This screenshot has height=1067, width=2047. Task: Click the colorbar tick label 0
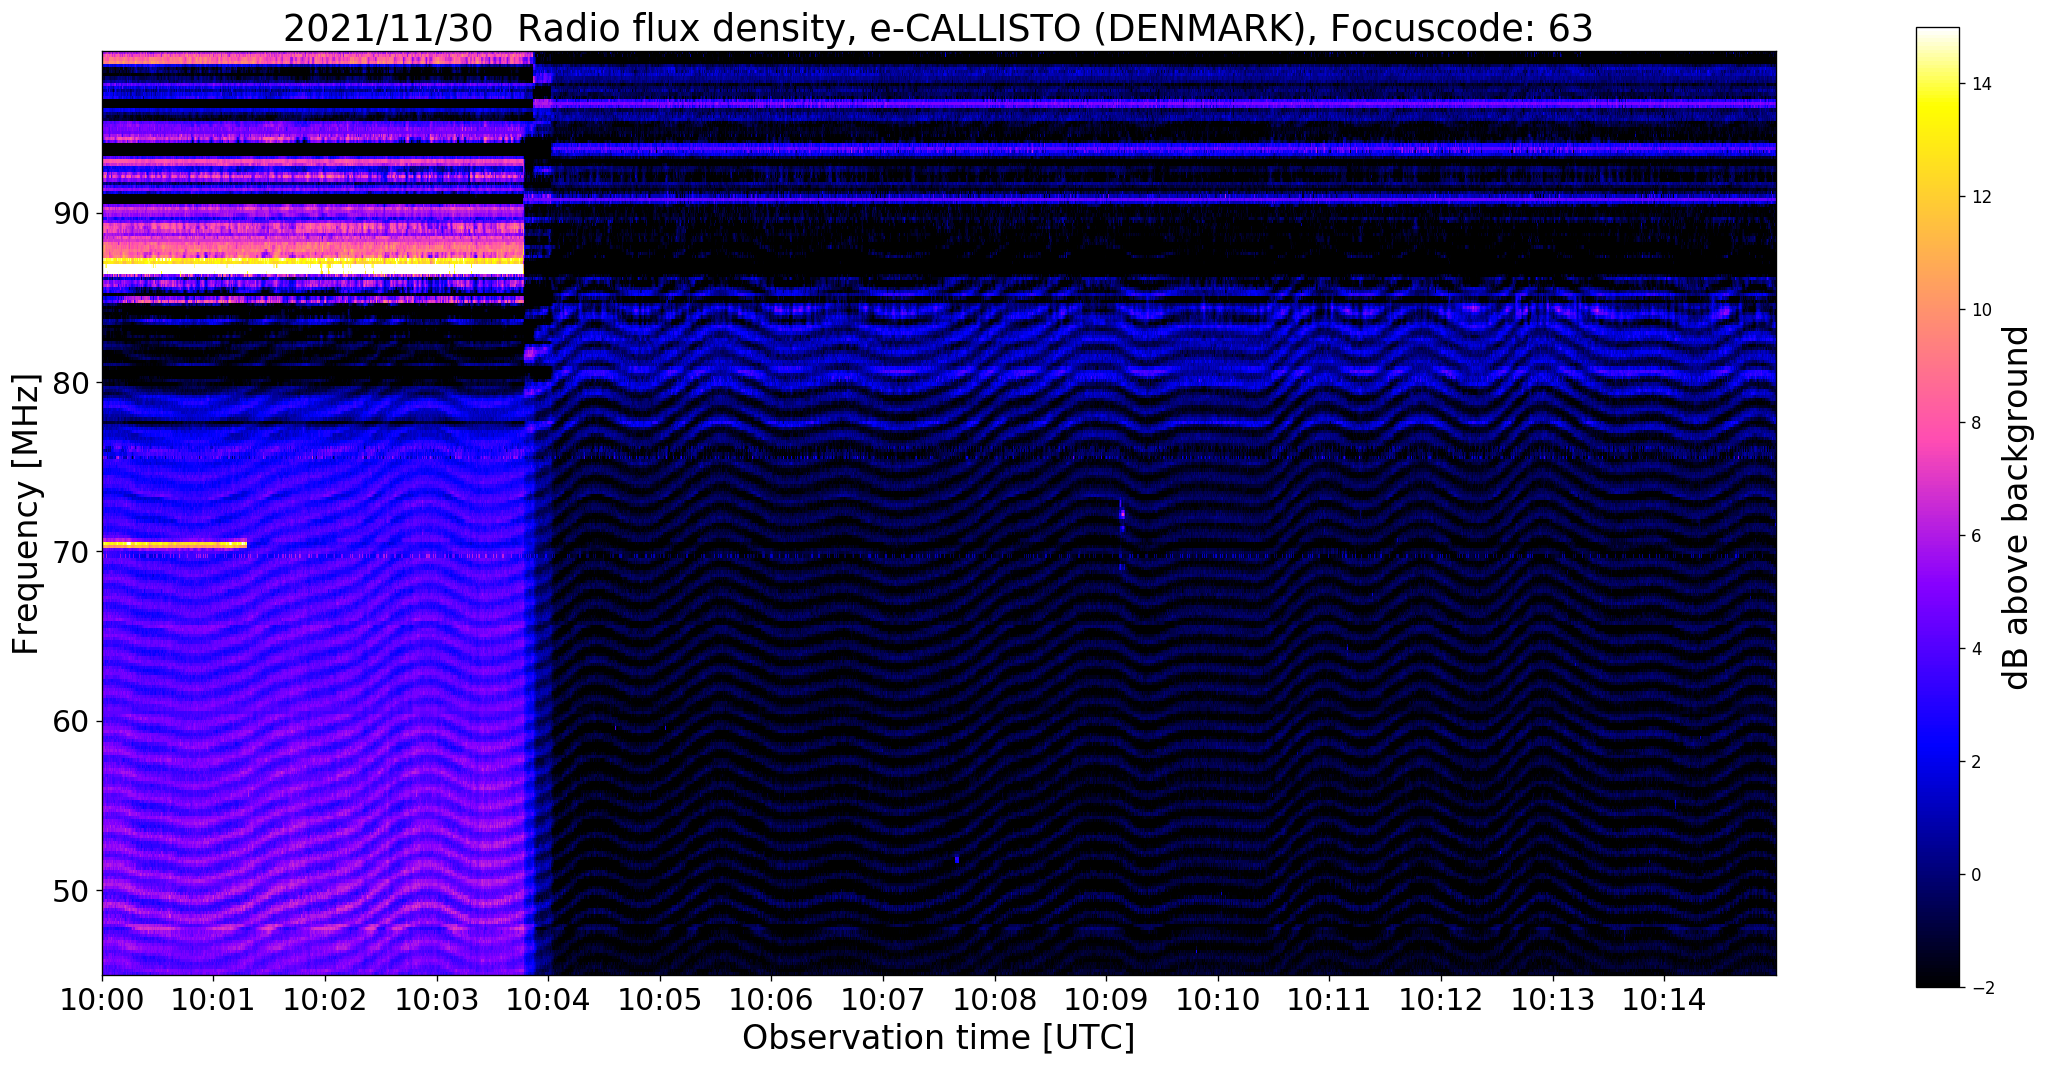1975,875
